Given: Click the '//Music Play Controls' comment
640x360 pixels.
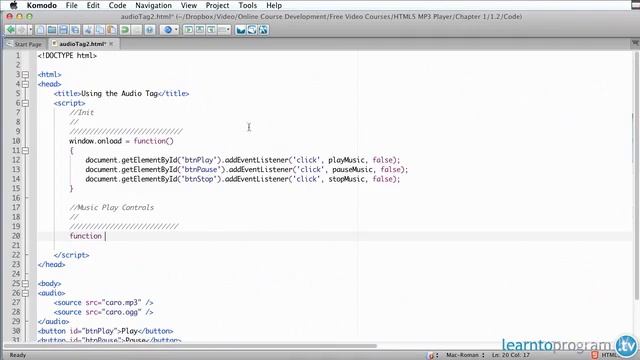Looking at the screenshot, I should tap(111, 207).
